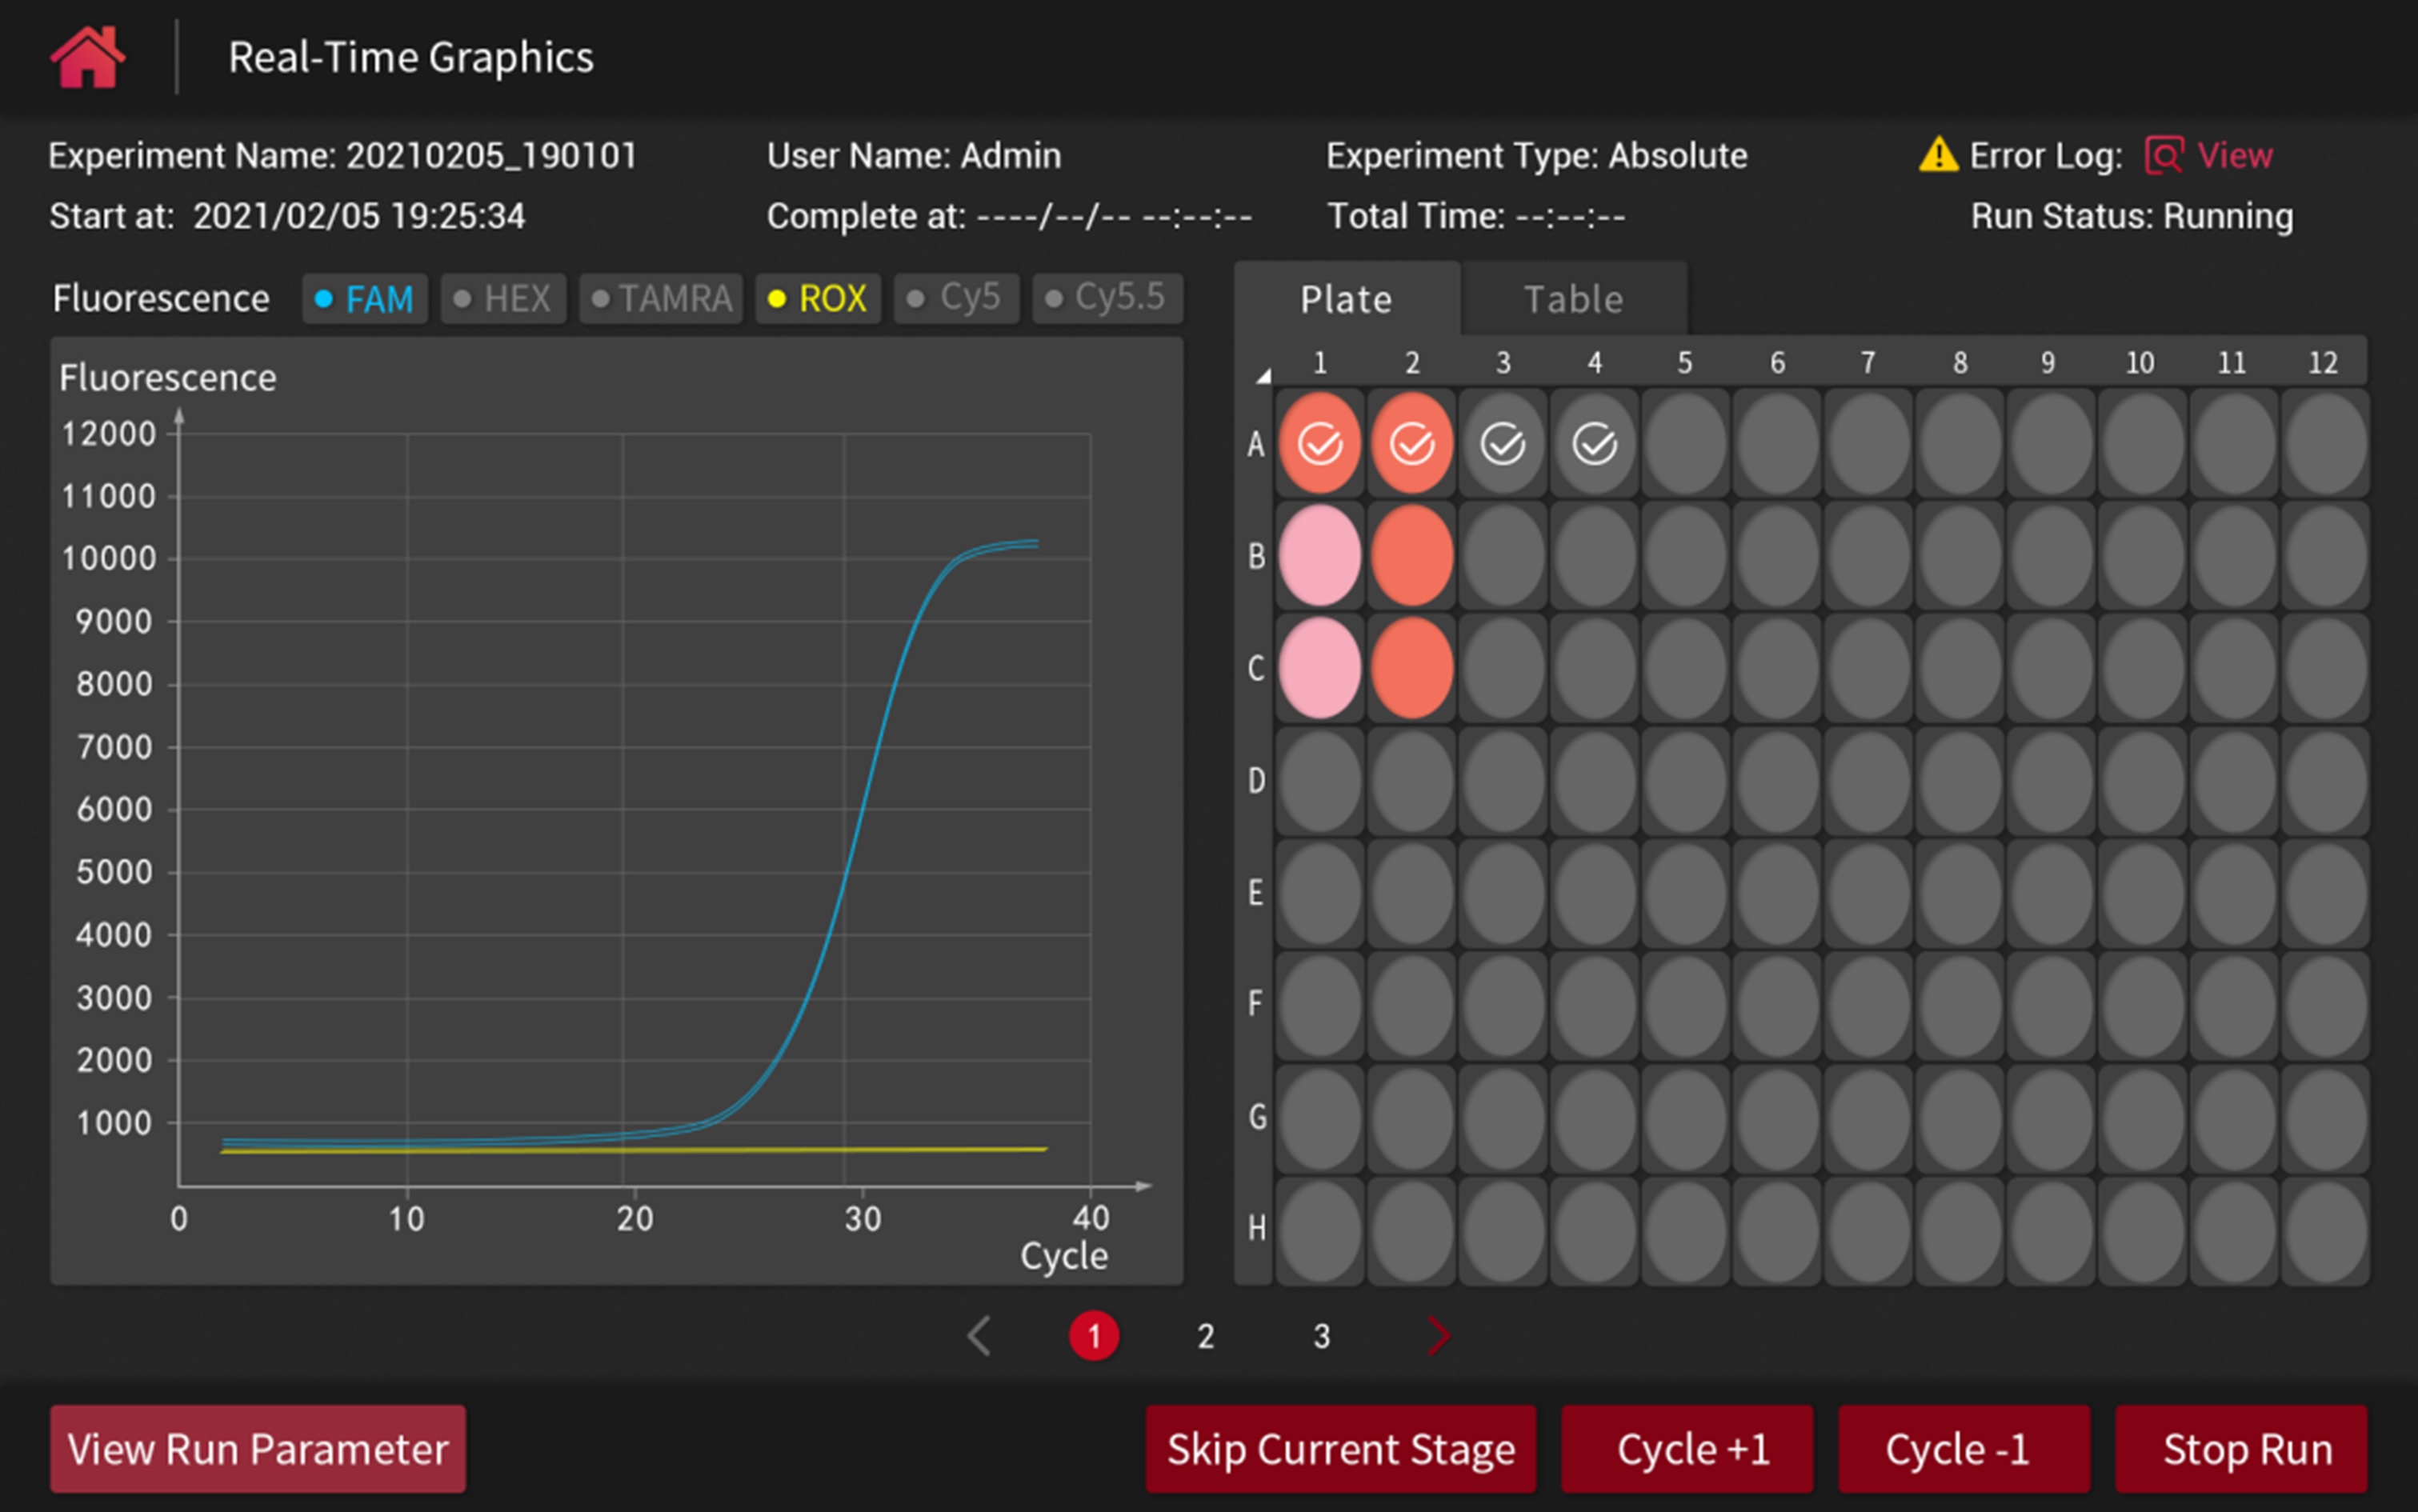Screen dimensions: 2418x1512
Task: Select the orange well C2
Action: 1412,671
